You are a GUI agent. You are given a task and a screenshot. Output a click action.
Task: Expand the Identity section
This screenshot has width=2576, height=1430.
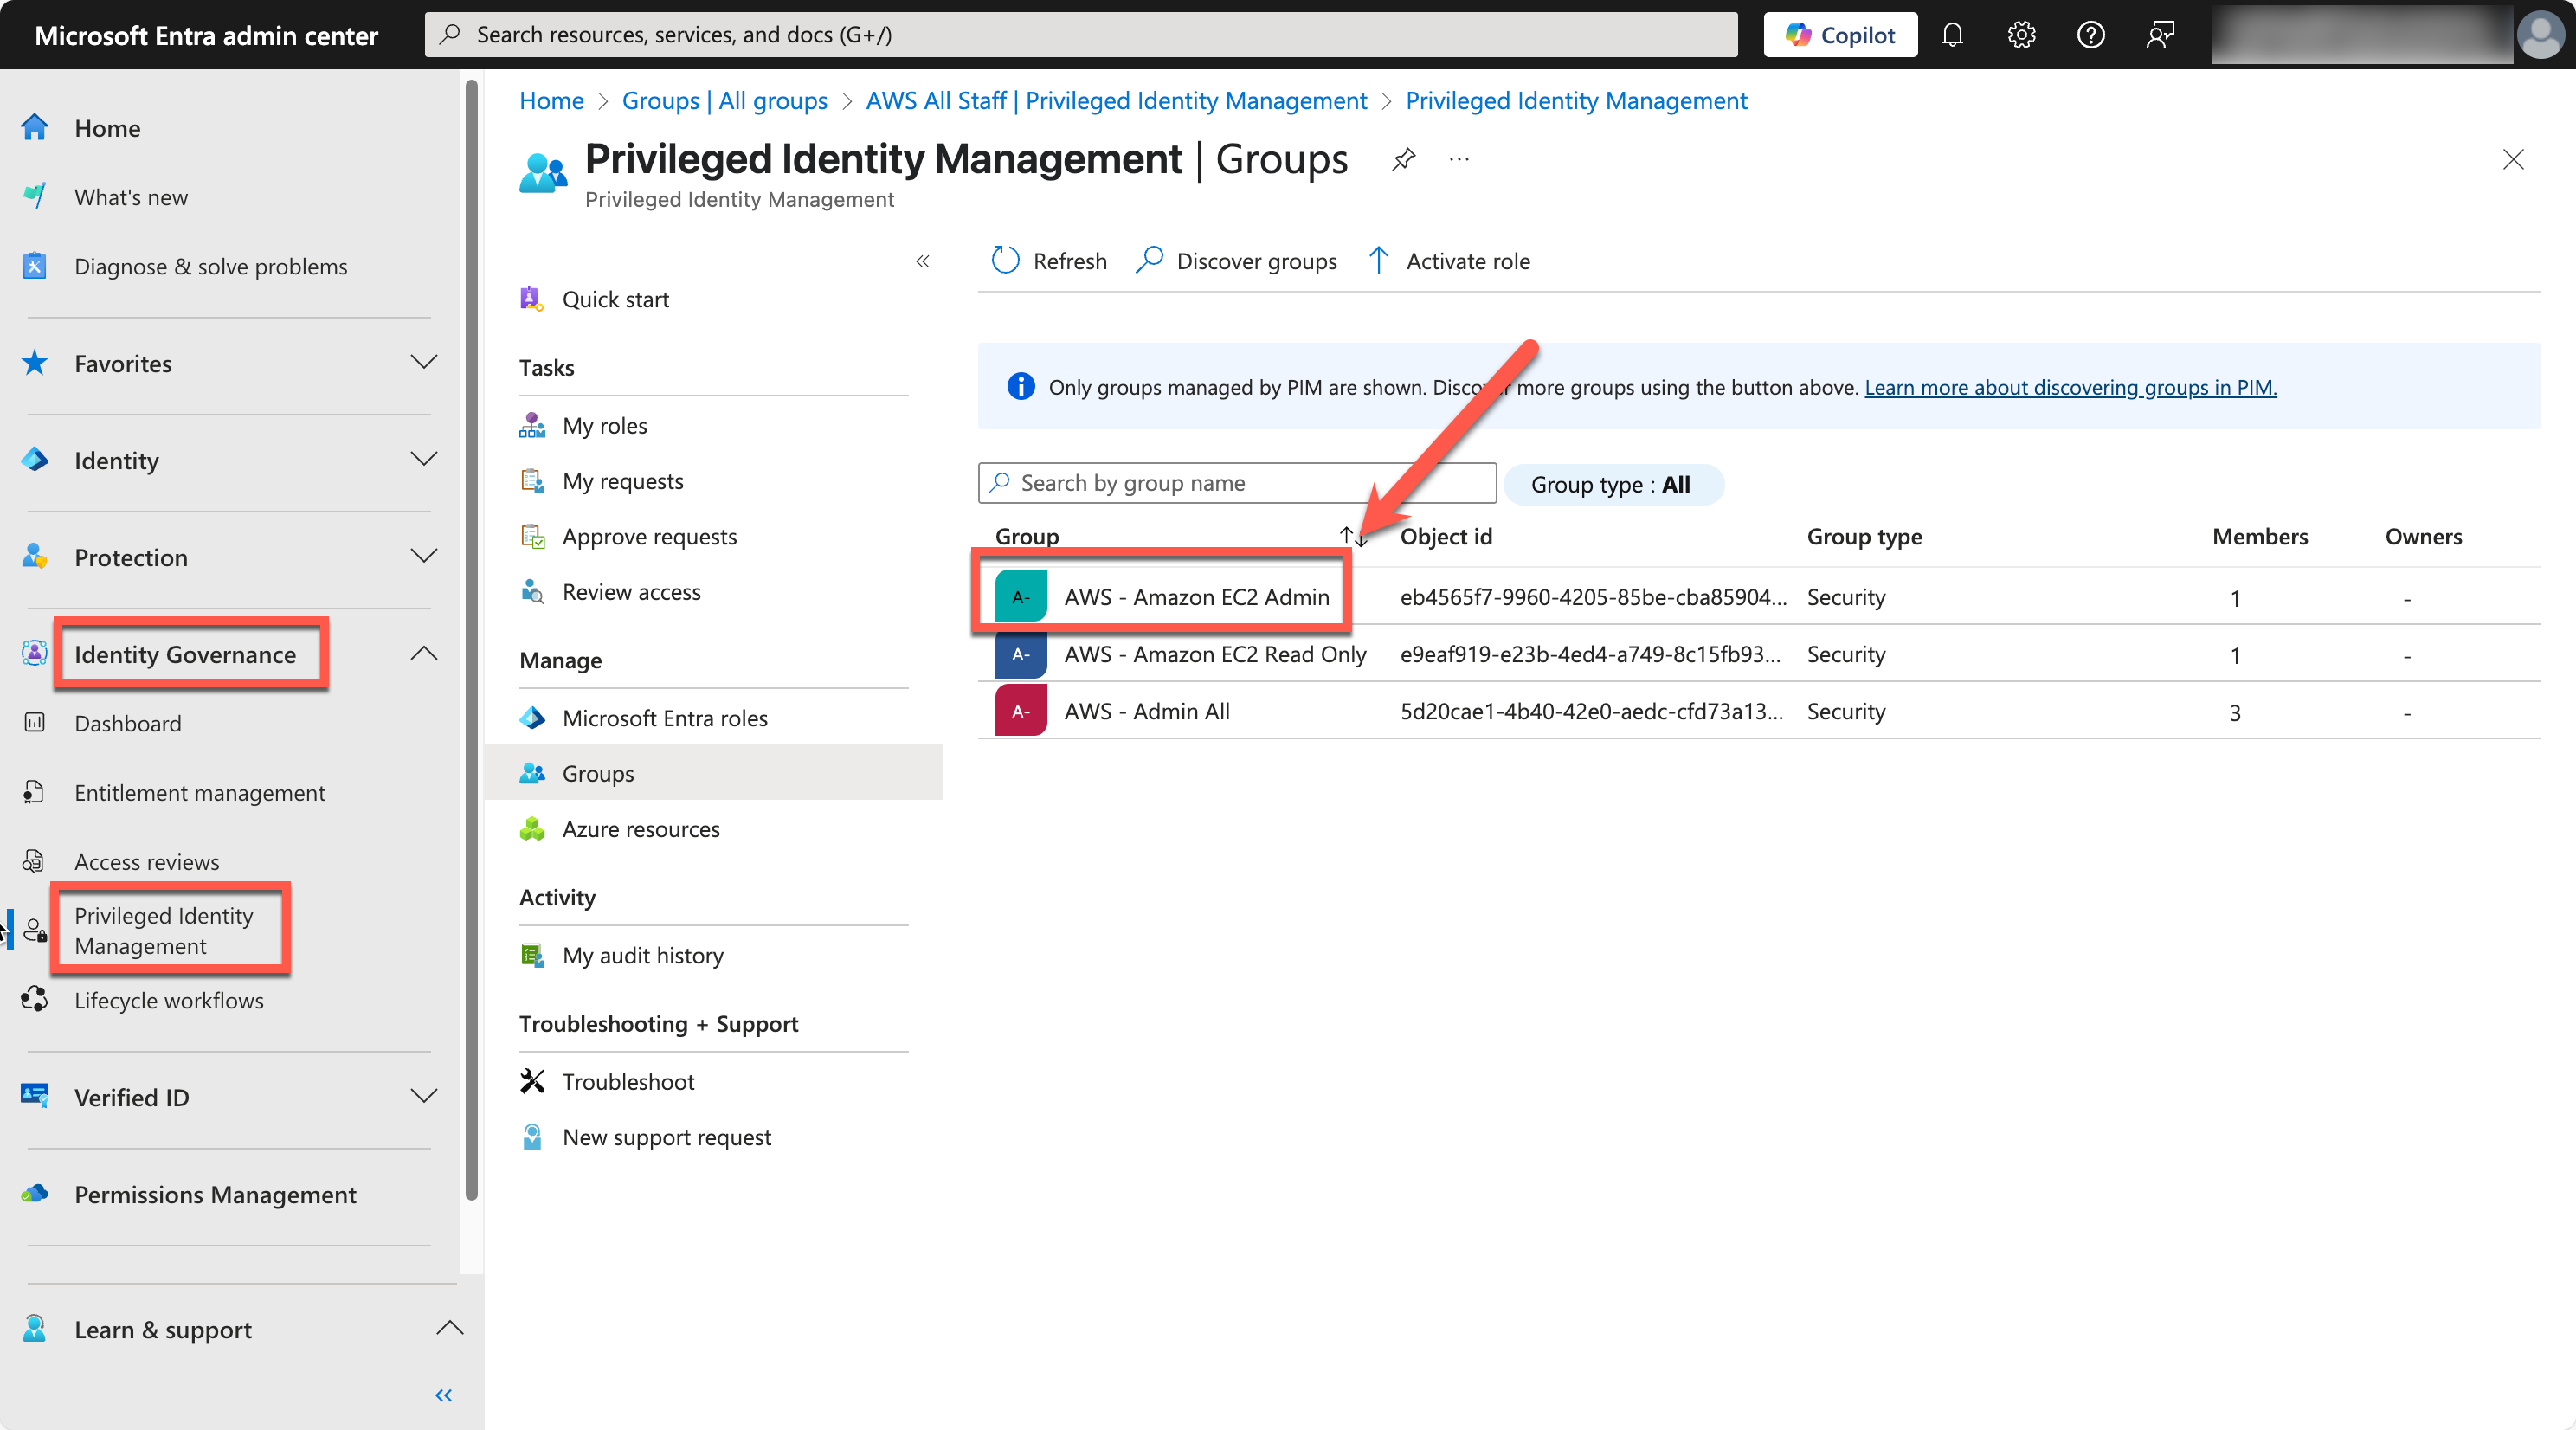click(424, 460)
